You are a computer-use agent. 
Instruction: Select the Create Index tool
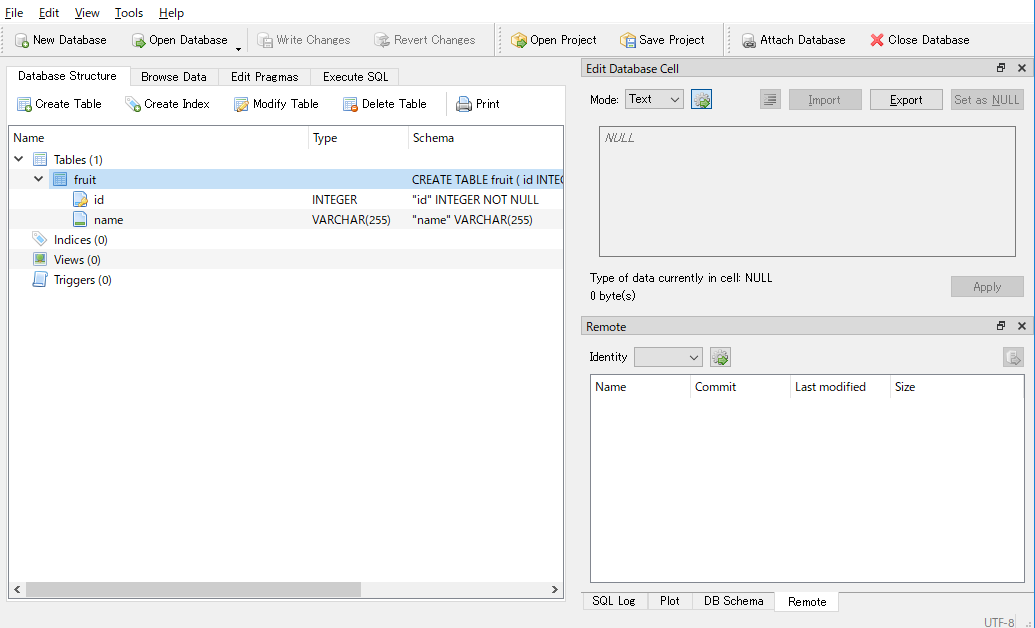[167, 103]
